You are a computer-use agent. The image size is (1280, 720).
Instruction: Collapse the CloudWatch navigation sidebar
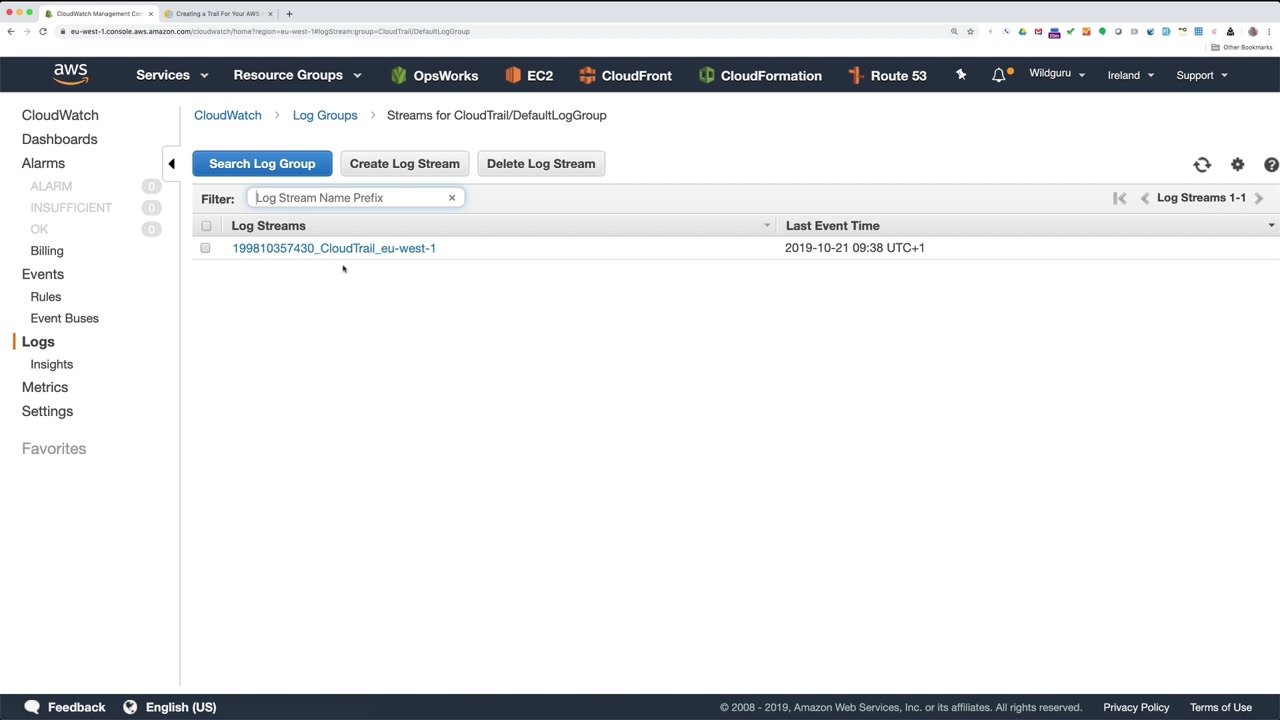click(171, 164)
